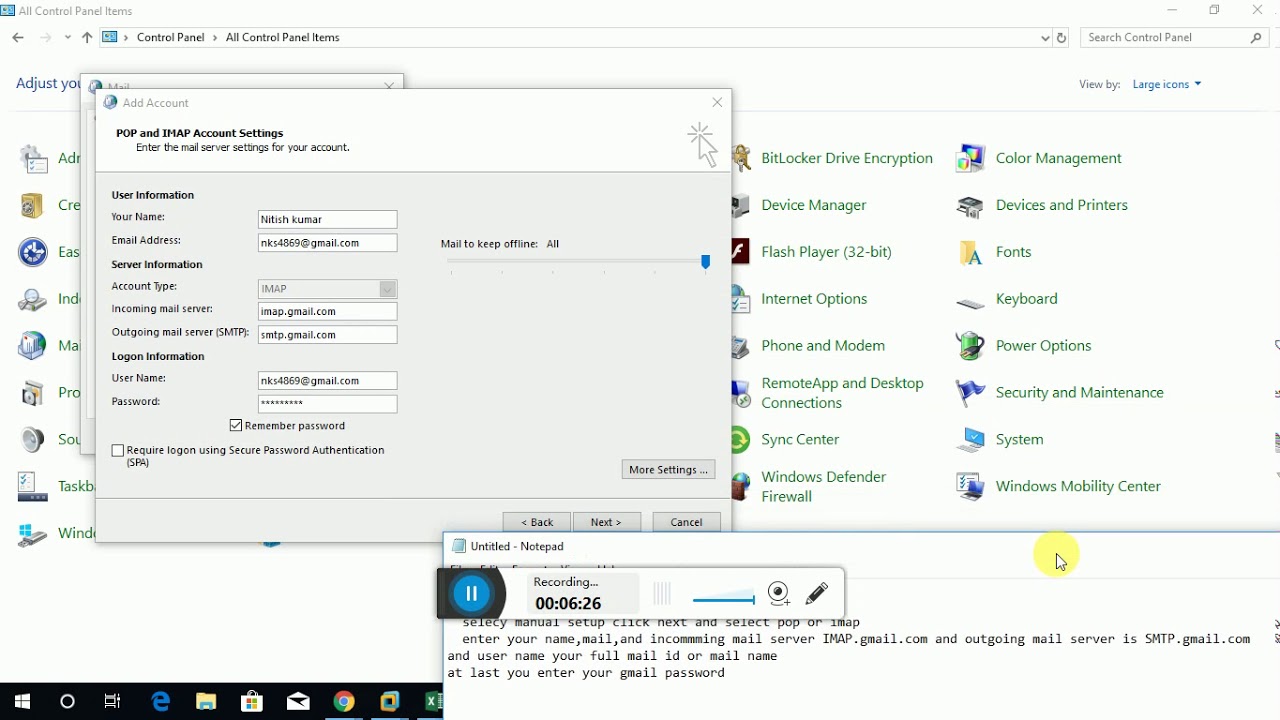
Task: Click the Incoming mail server field
Action: tap(327, 312)
